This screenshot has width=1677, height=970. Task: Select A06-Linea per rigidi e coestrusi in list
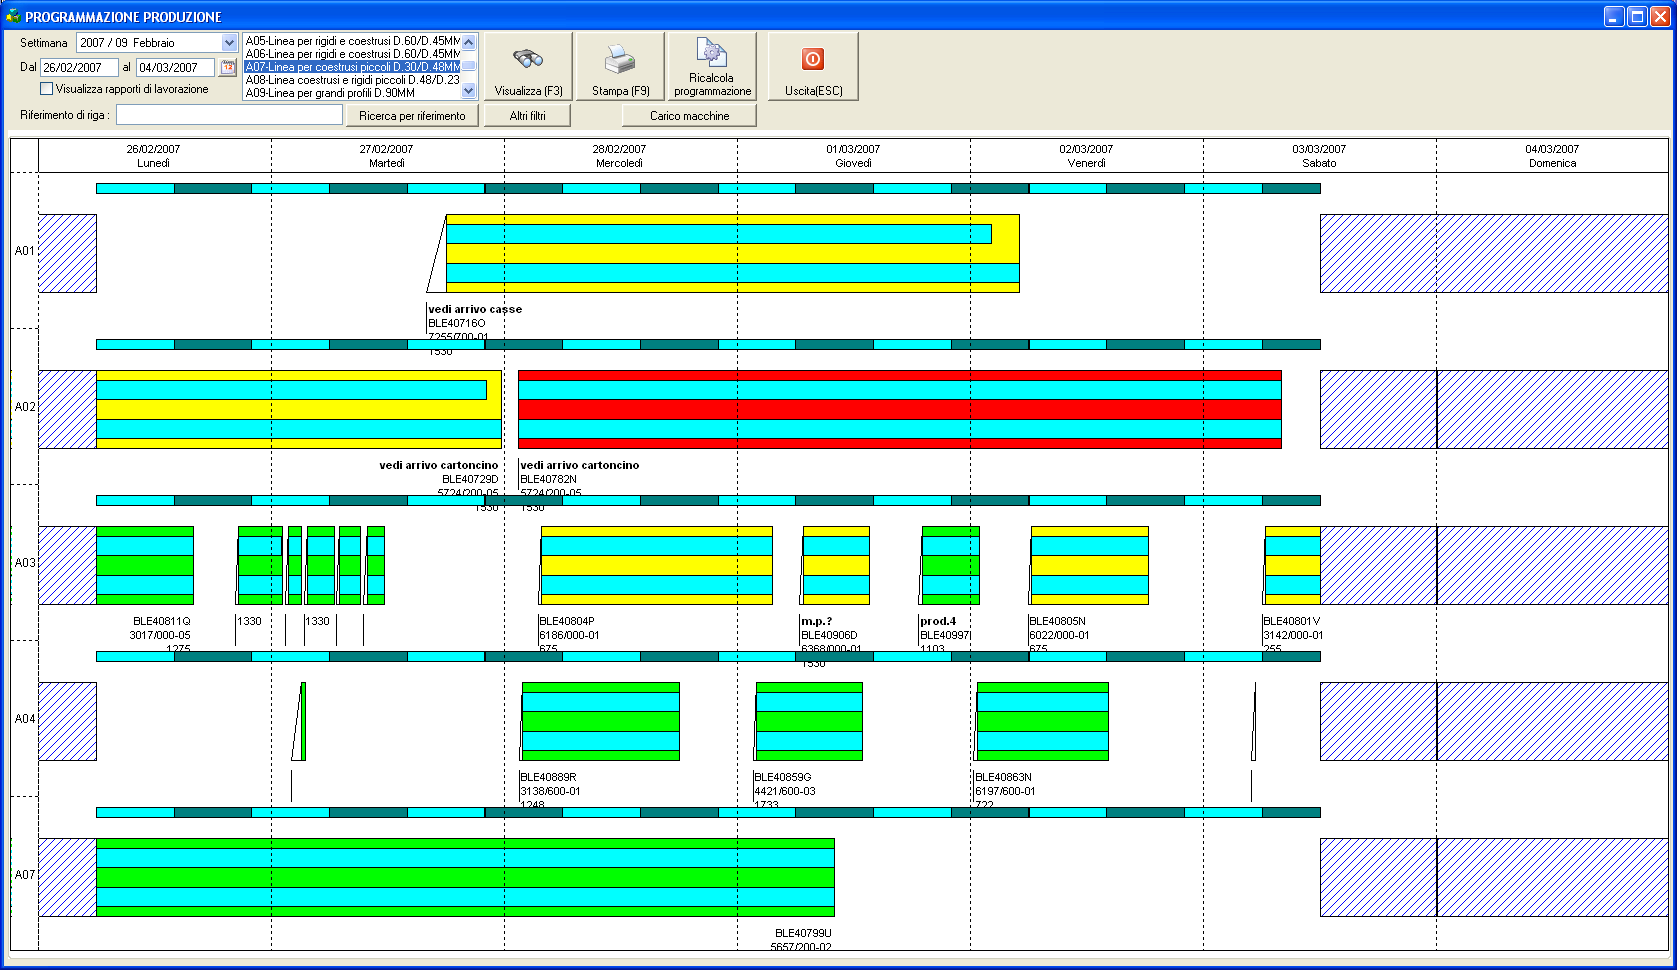[x=352, y=54]
